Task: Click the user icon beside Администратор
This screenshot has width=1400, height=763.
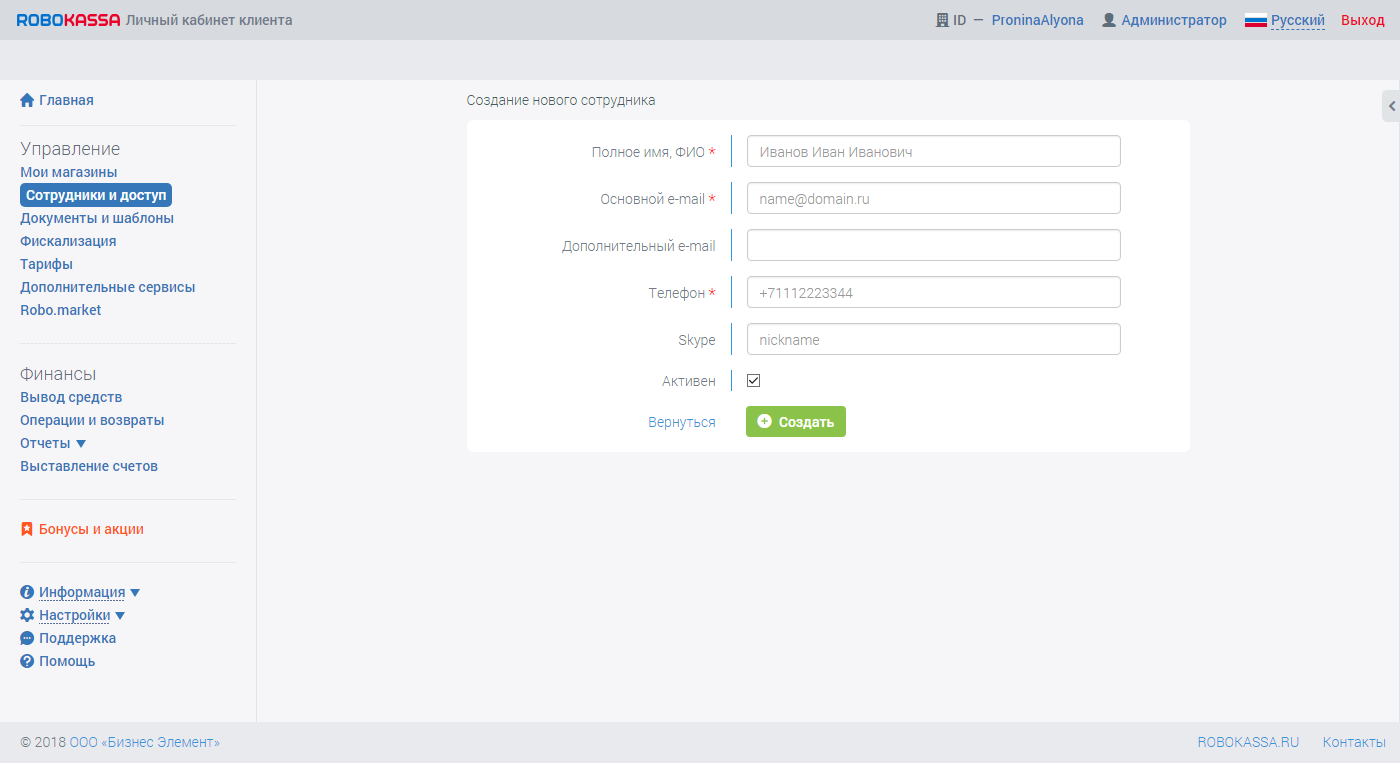Action: 1108,20
